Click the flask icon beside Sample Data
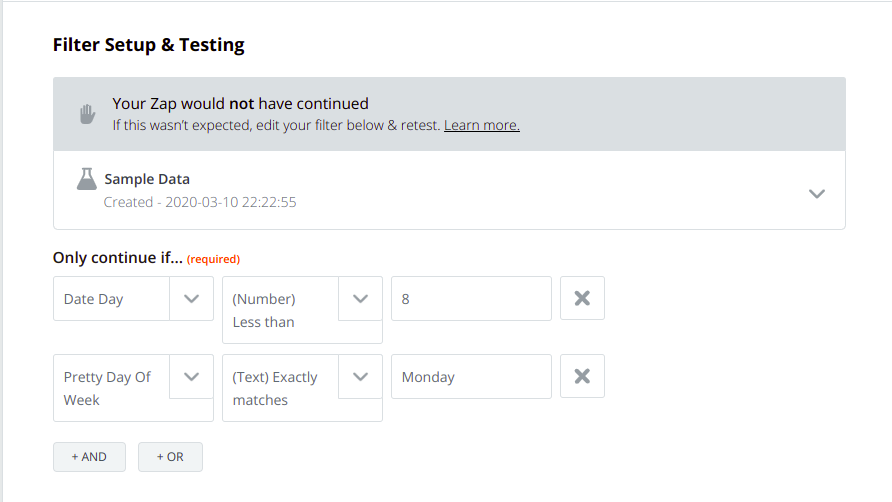This screenshot has width=892, height=502. click(x=86, y=179)
